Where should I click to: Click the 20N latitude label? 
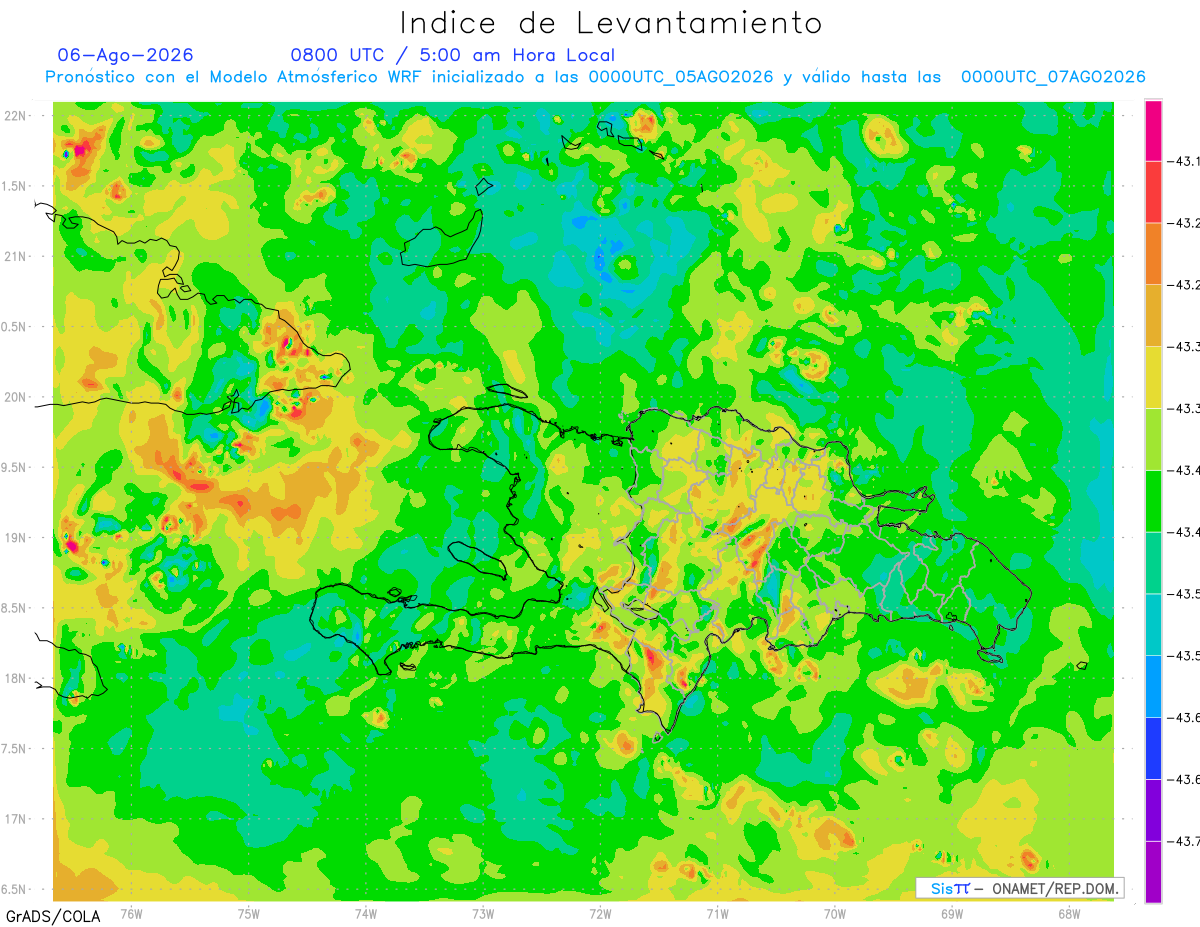tap(15, 397)
